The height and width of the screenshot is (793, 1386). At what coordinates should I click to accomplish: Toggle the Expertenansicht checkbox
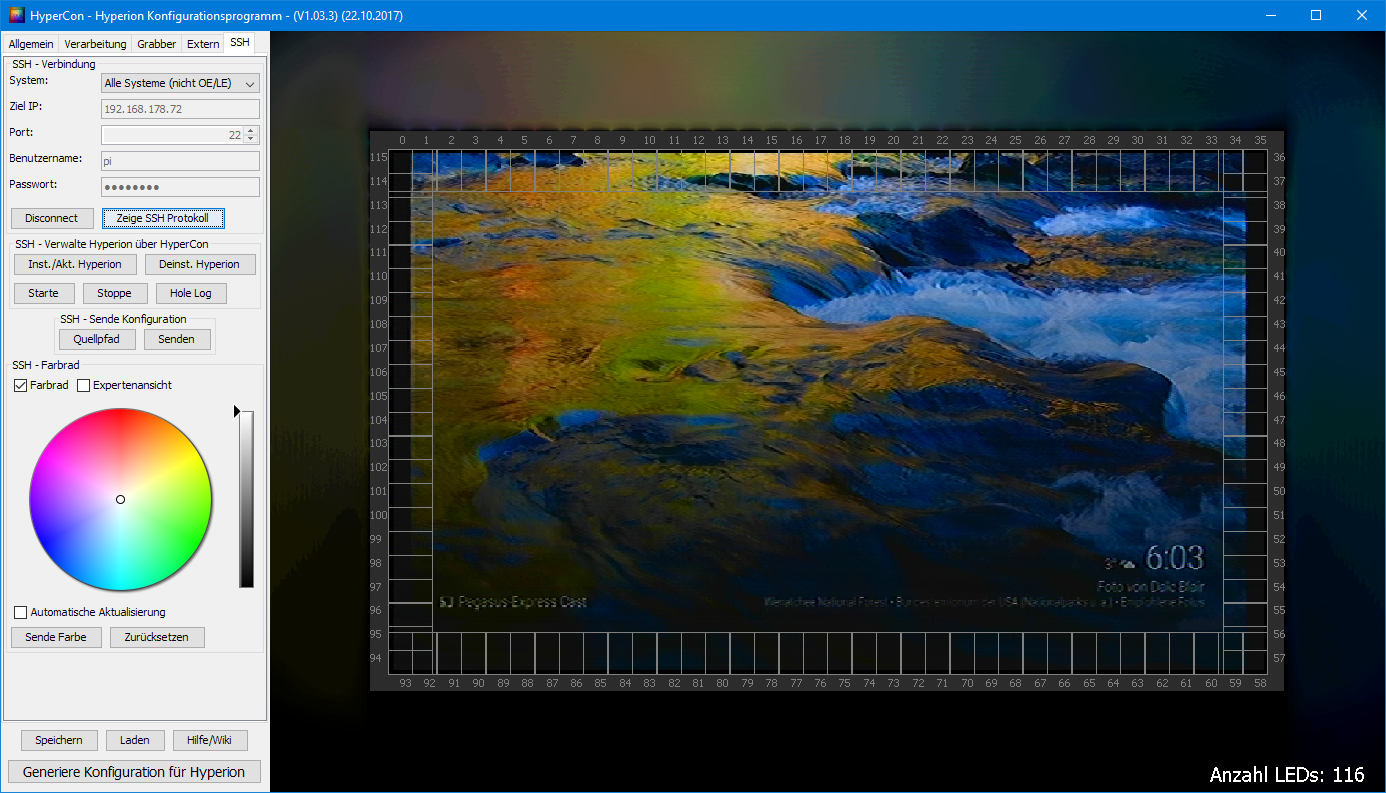[x=84, y=386]
